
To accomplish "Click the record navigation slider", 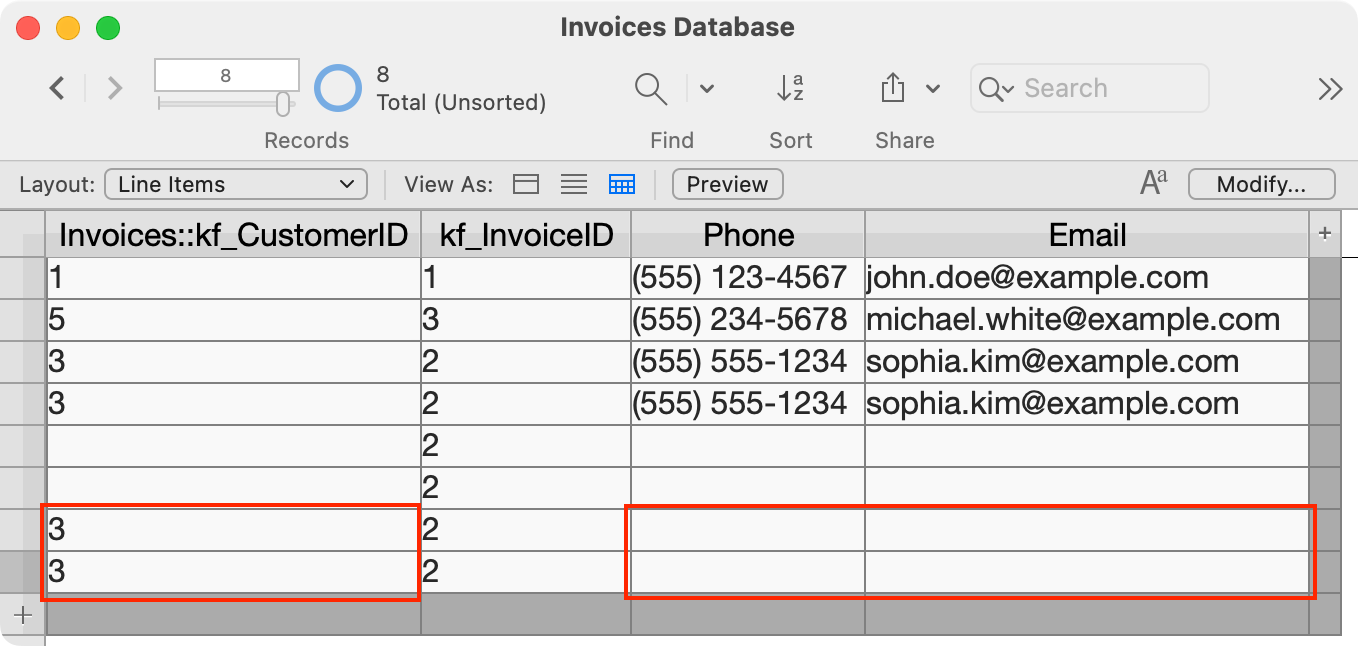I will point(225,104).
